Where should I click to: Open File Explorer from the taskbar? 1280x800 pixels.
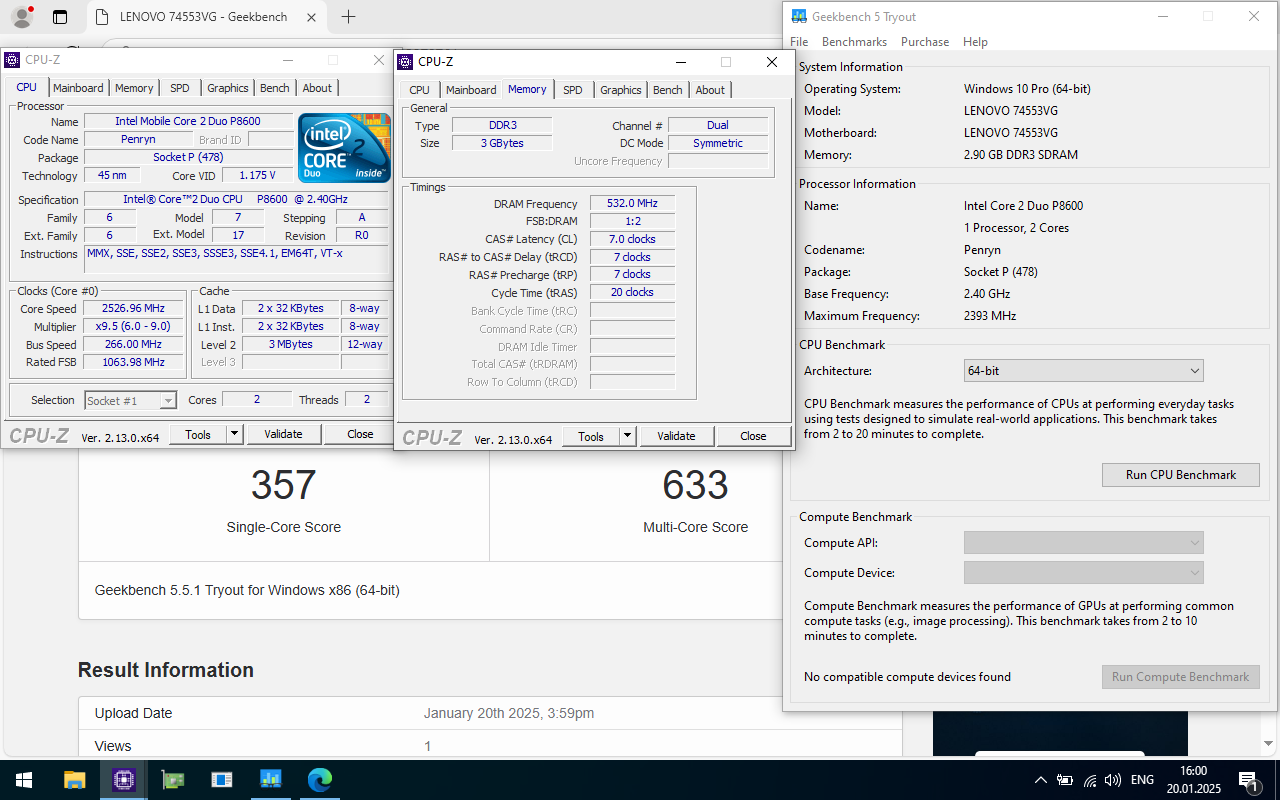coord(74,780)
